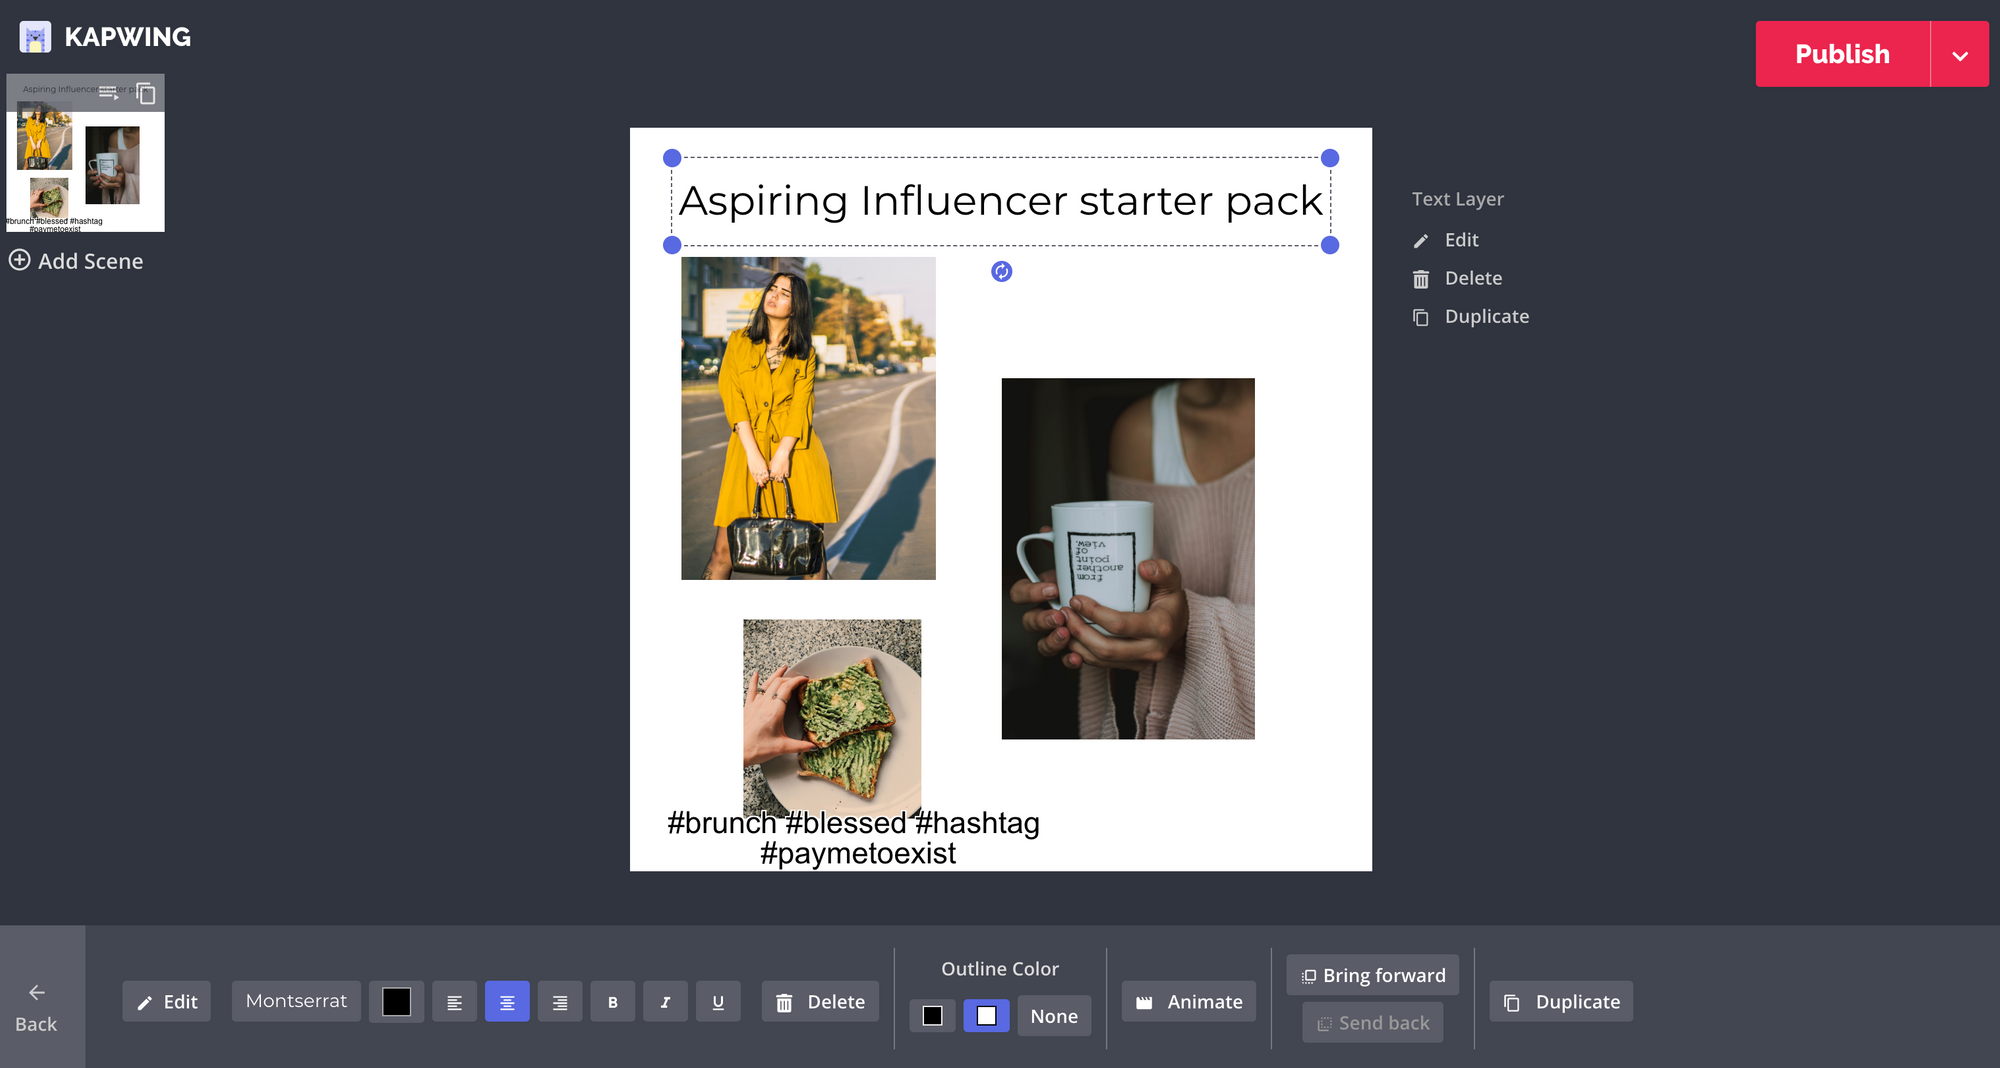Click the Back arrow in the bottom bar
The width and height of the screenshot is (2000, 1068).
click(37, 993)
